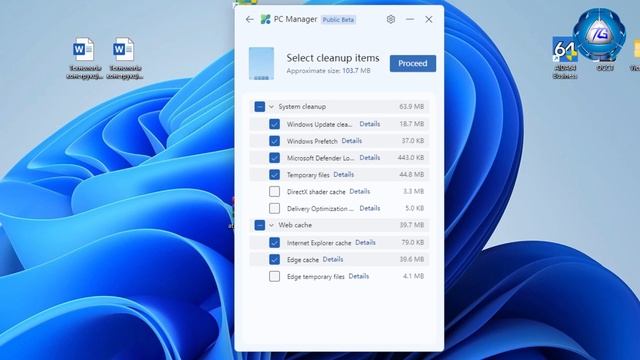
Task: Click the 'Web cache' label
Action: tap(295, 225)
